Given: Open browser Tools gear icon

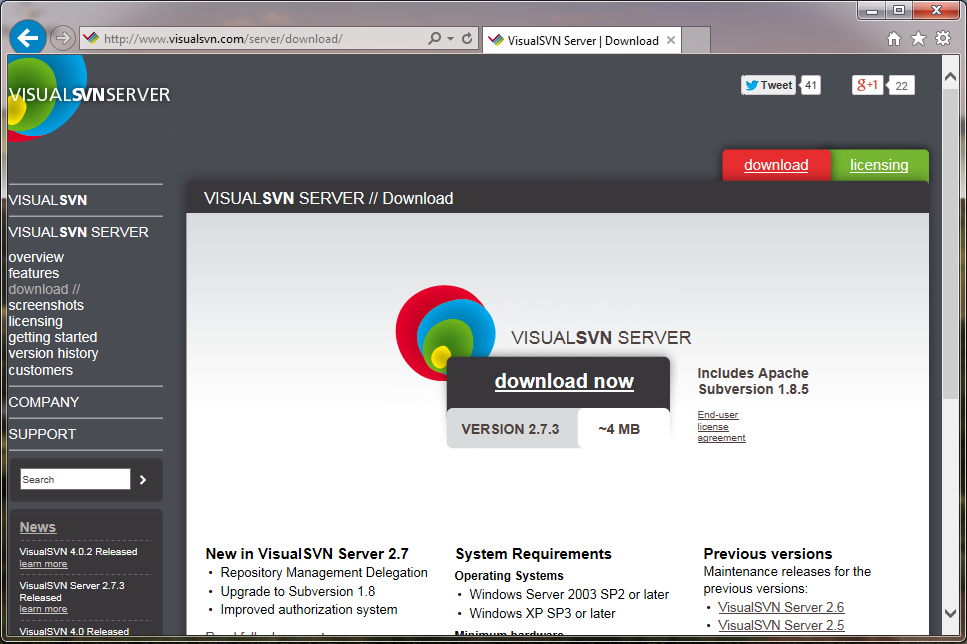Looking at the screenshot, I should [x=943, y=39].
